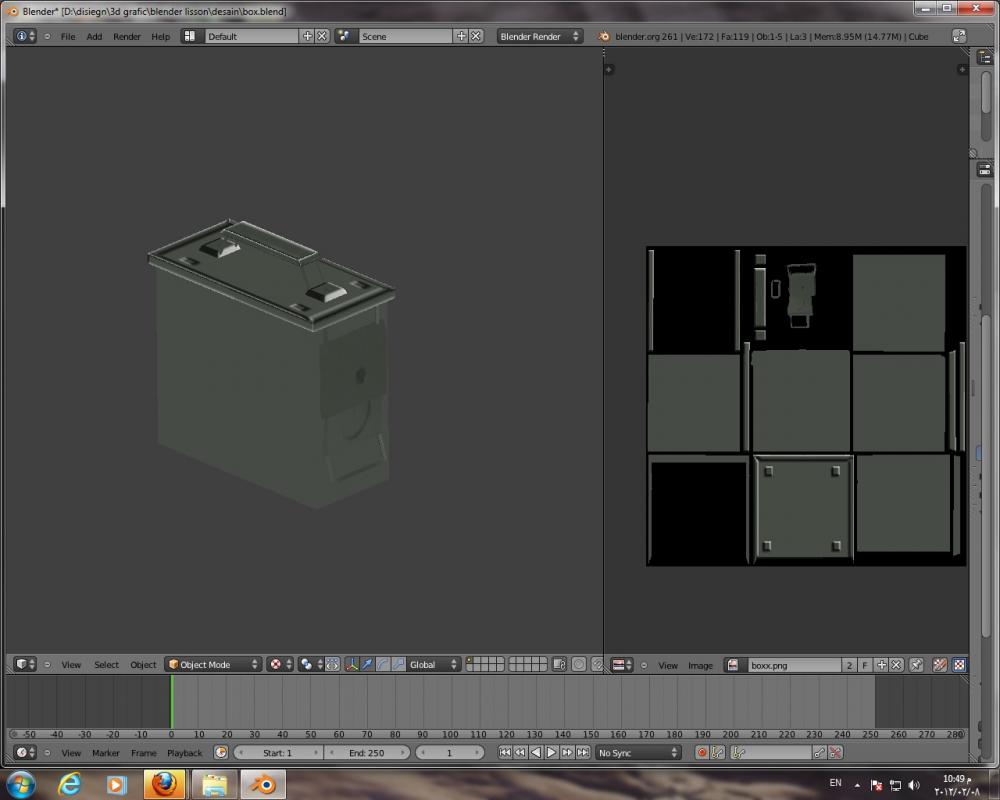
Task: Jump to the first frame
Action: [504, 753]
